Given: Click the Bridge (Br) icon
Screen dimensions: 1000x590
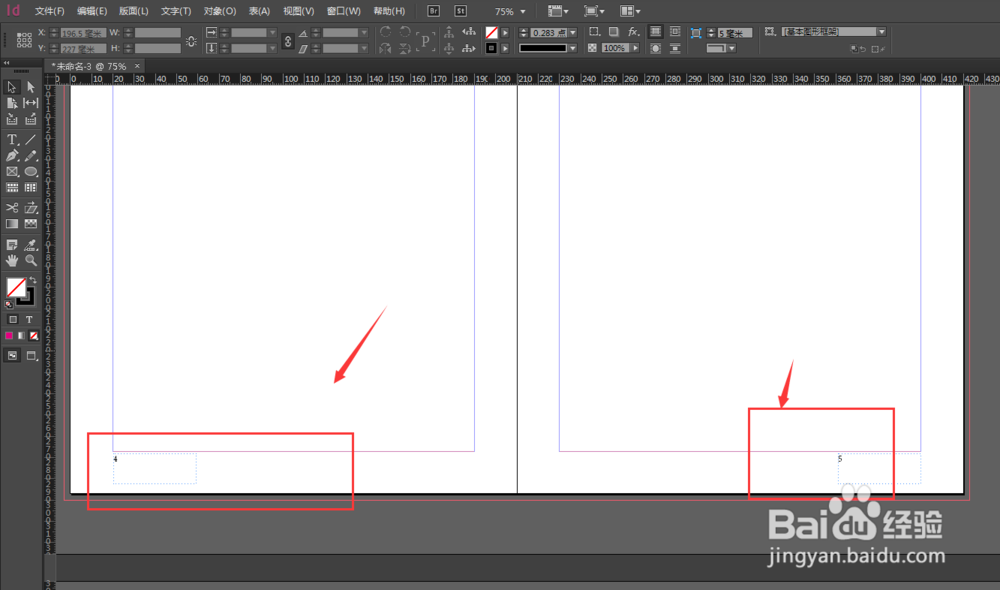Looking at the screenshot, I should [434, 11].
